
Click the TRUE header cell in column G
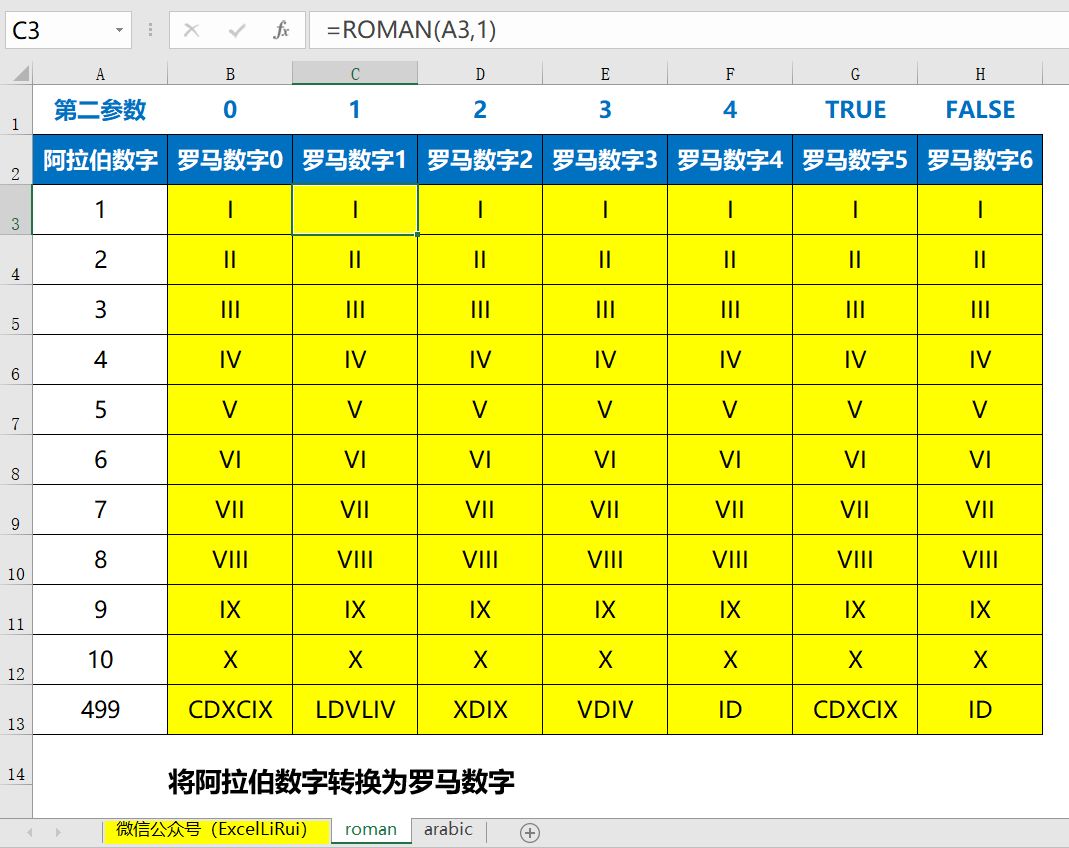(855, 109)
